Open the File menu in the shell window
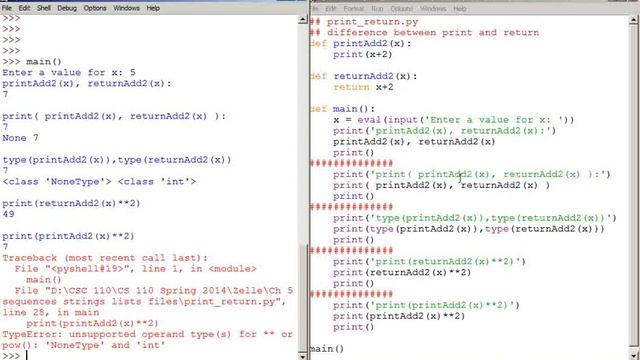Image resolution: width=640 pixels, height=360 pixels. coord(7,8)
